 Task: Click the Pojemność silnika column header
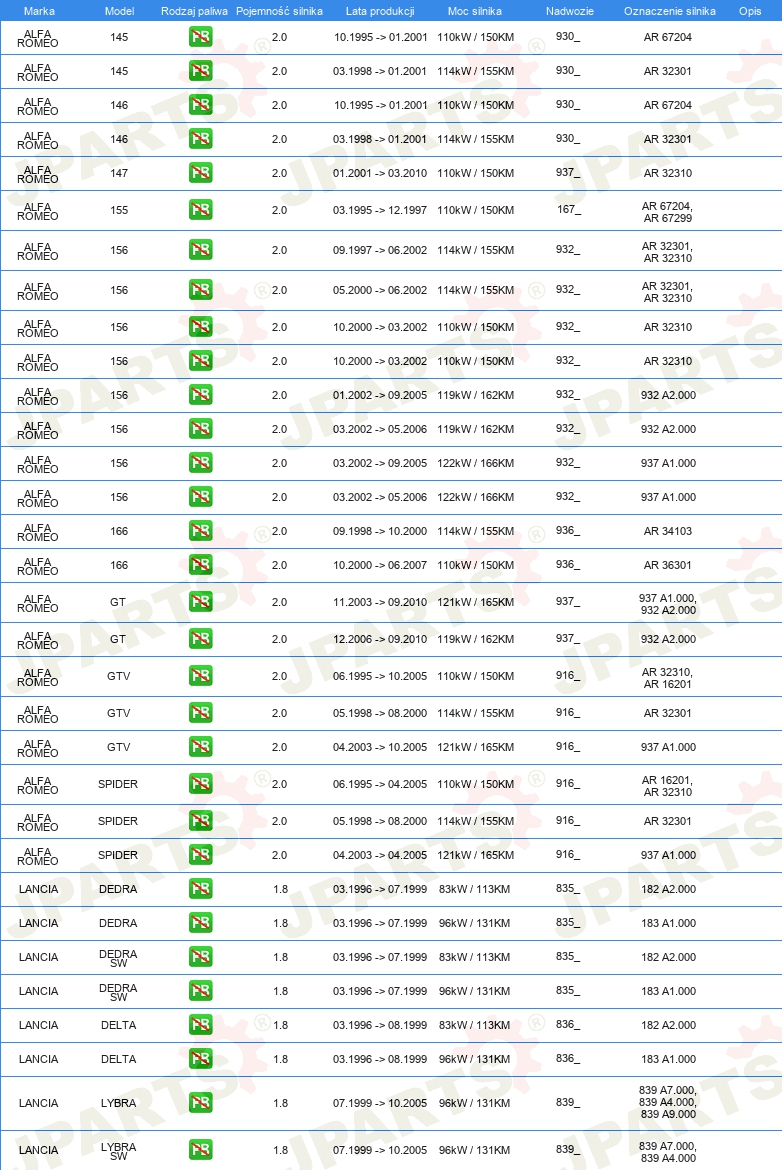tap(279, 11)
